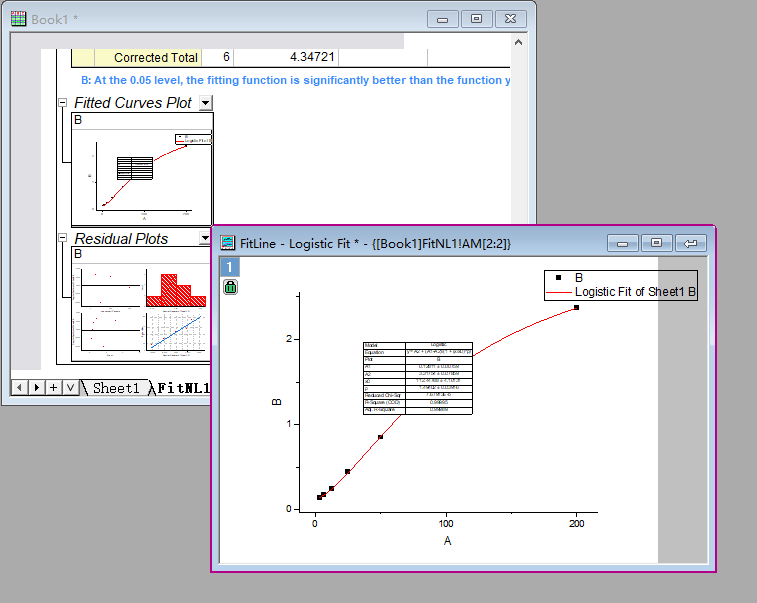Image resolution: width=757 pixels, height=603 pixels.
Task: Switch to FitNL1 sheet tab
Action: point(183,388)
